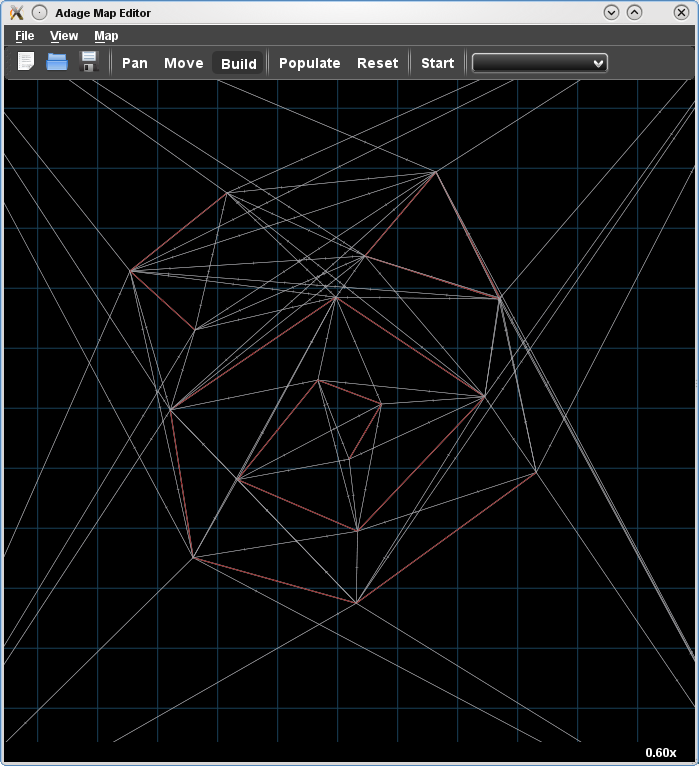Click the 0.60x zoom level indicator

tap(660, 752)
